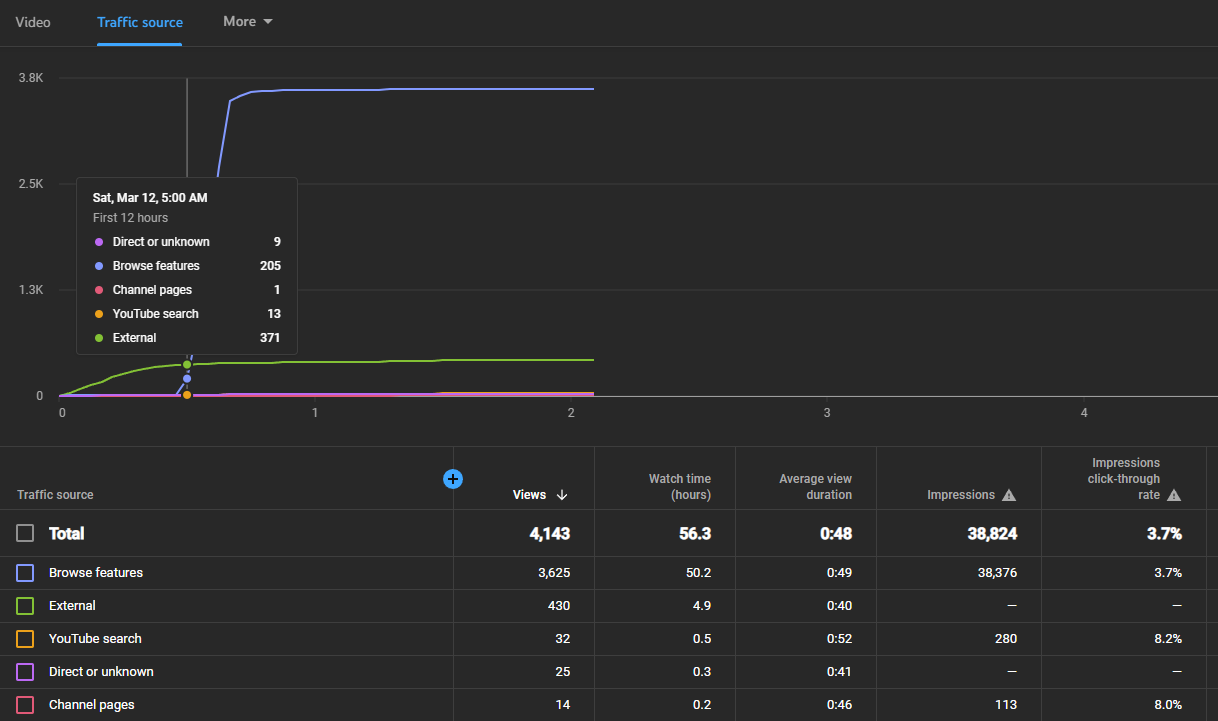Select the Traffic source tab
The width and height of the screenshot is (1218, 721).
(x=140, y=22)
